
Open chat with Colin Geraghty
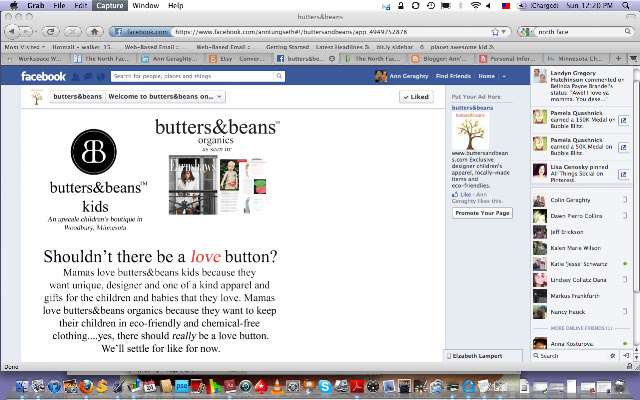(x=581, y=200)
